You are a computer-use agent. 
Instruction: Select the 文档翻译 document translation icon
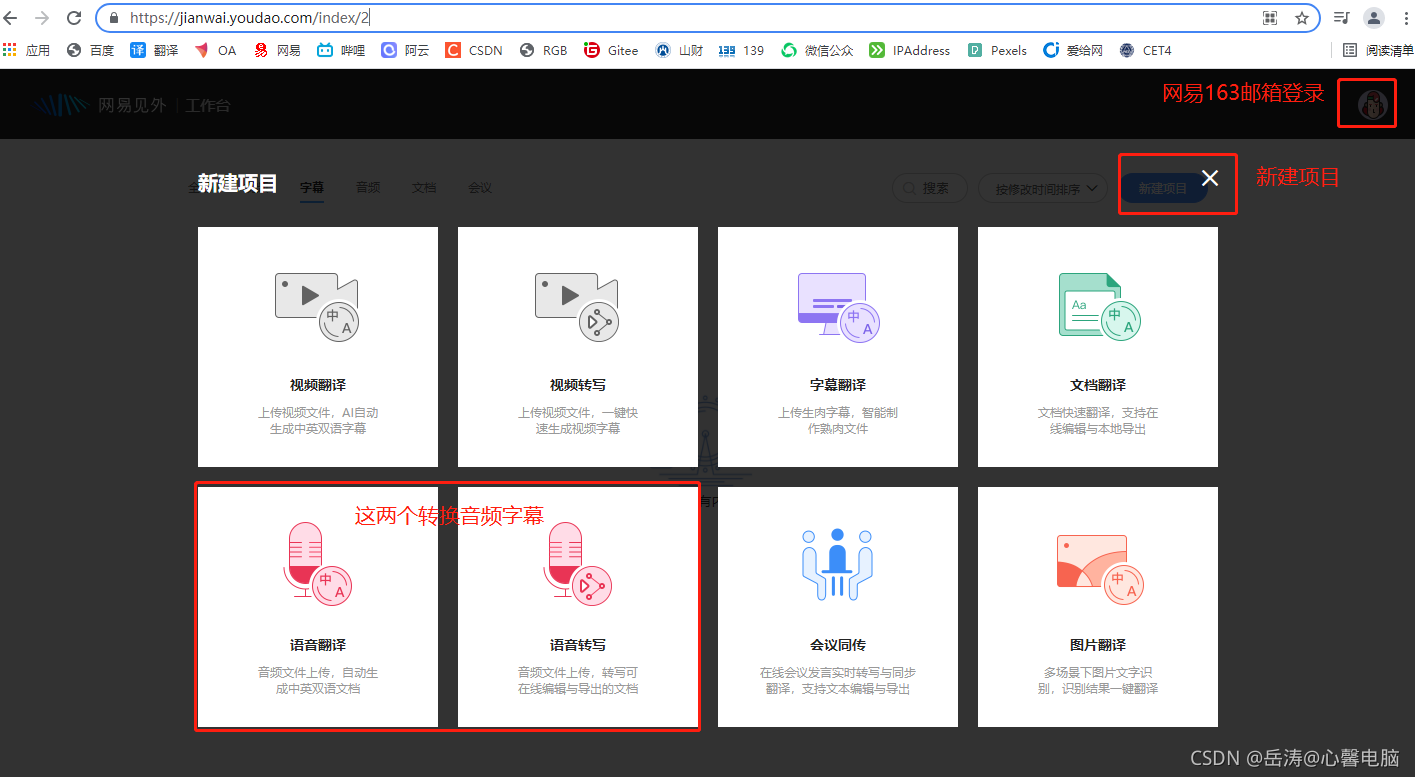(x=1099, y=307)
